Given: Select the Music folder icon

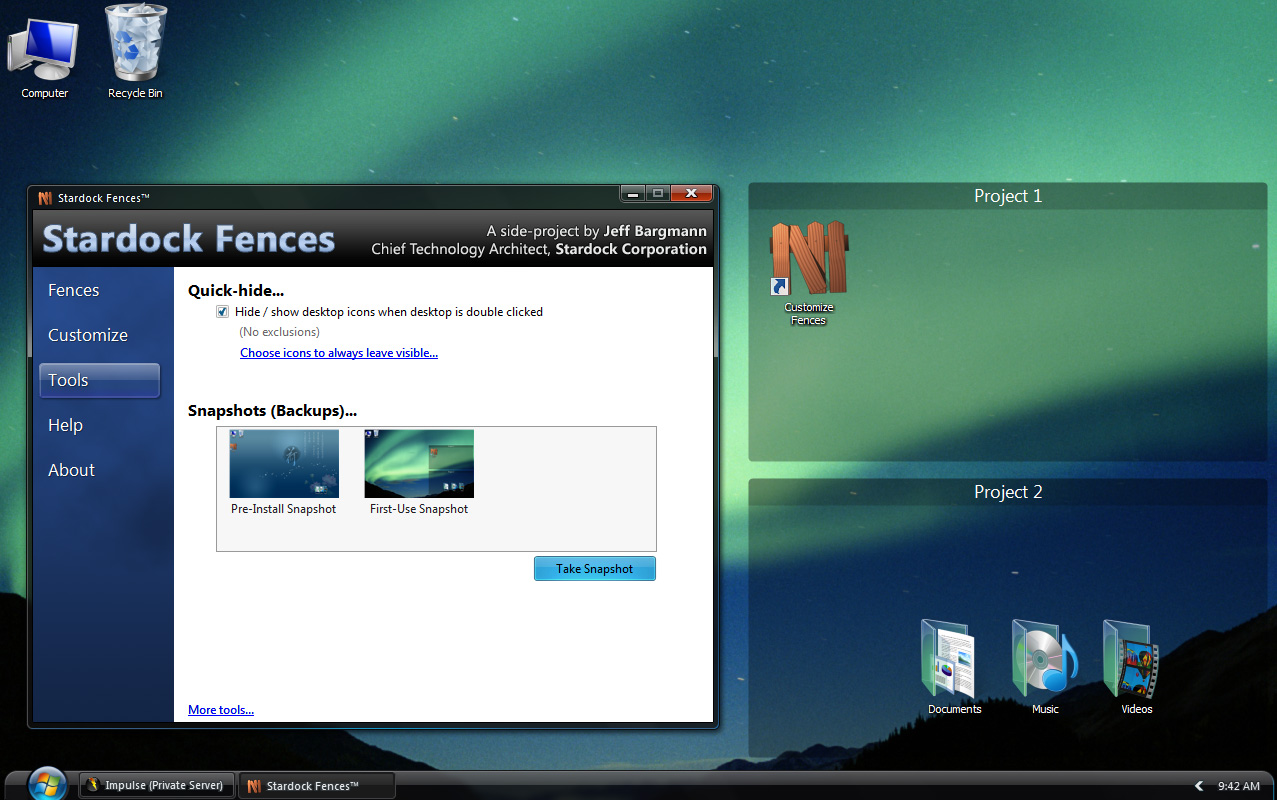Looking at the screenshot, I should 1045,667.
